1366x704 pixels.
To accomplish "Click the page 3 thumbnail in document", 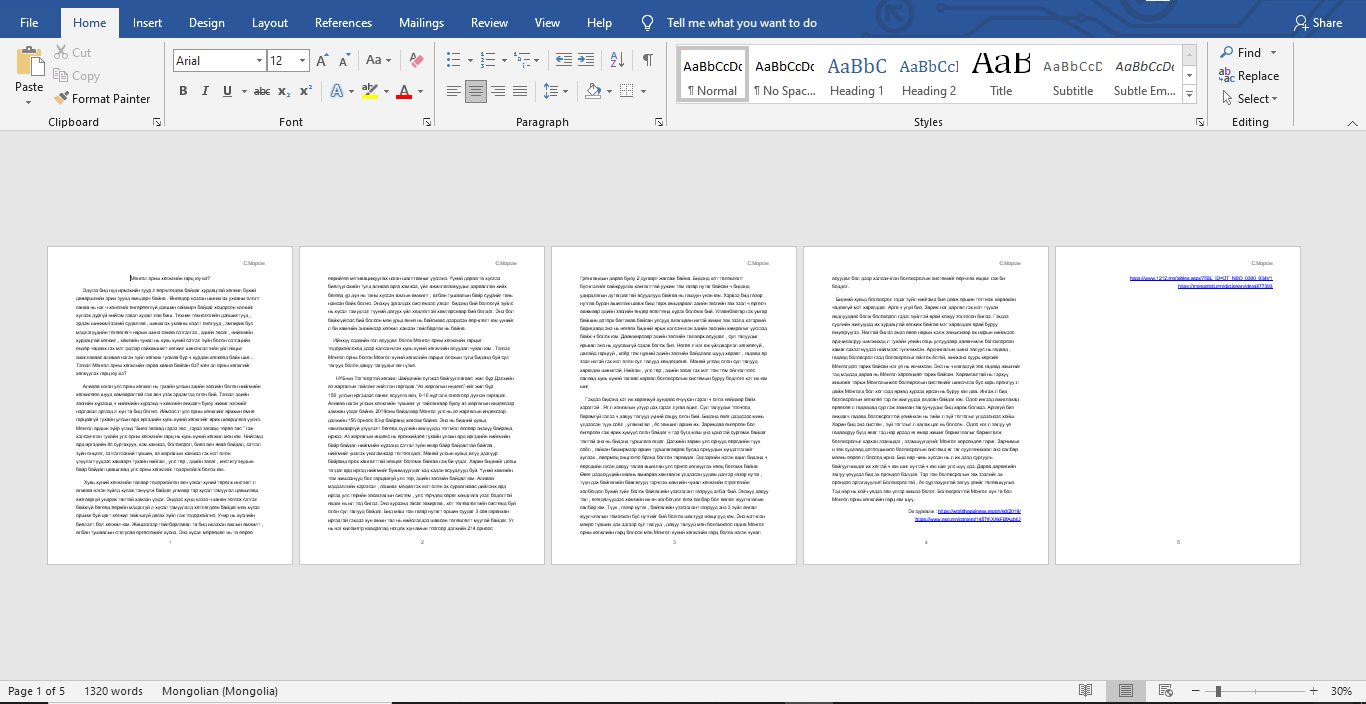I will point(674,405).
